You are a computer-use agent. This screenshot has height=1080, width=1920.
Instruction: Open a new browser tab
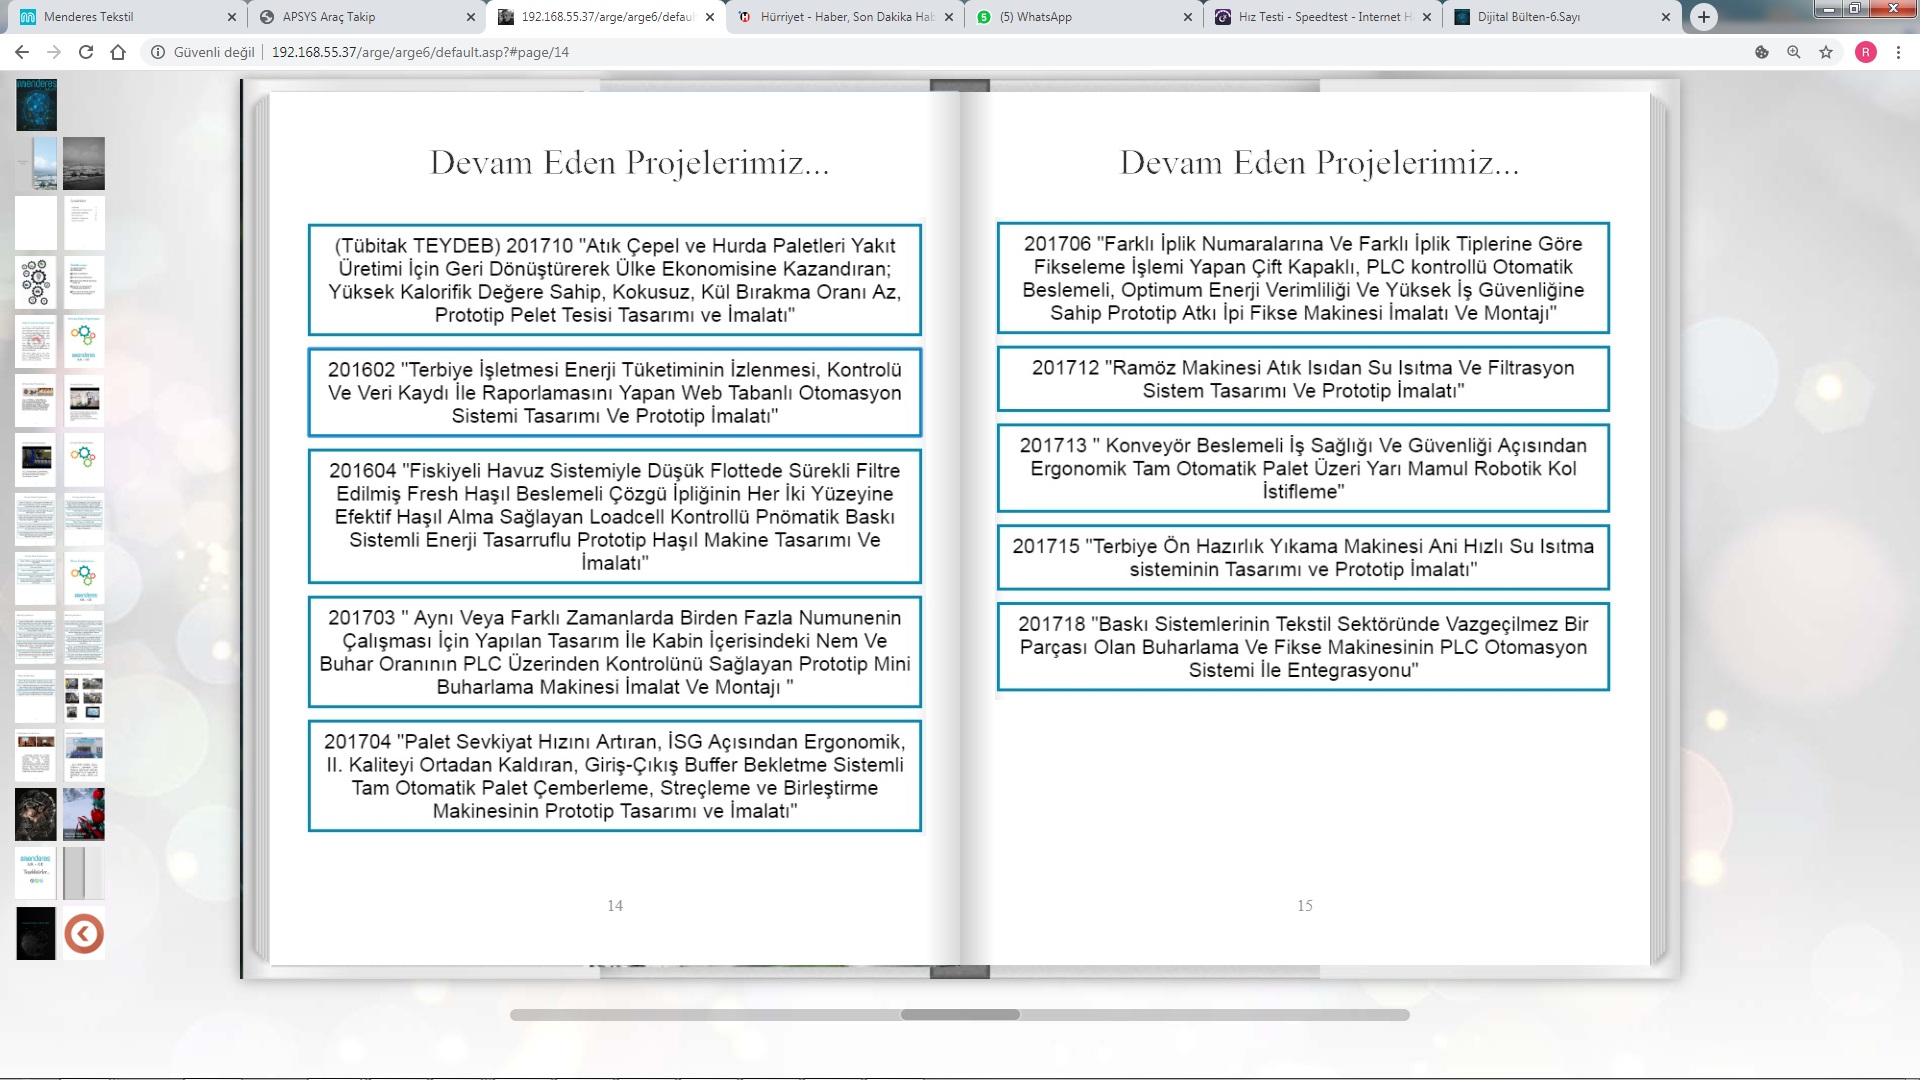(1704, 17)
